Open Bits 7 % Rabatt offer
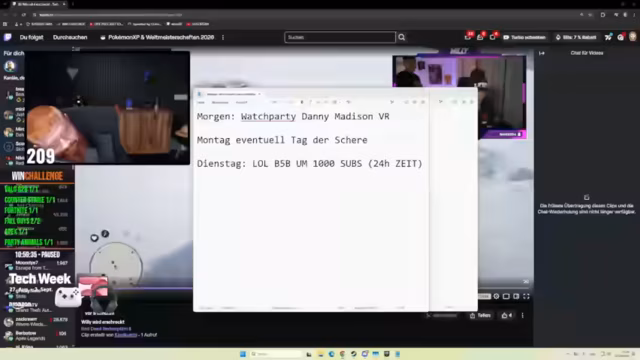 pos(576,37)
